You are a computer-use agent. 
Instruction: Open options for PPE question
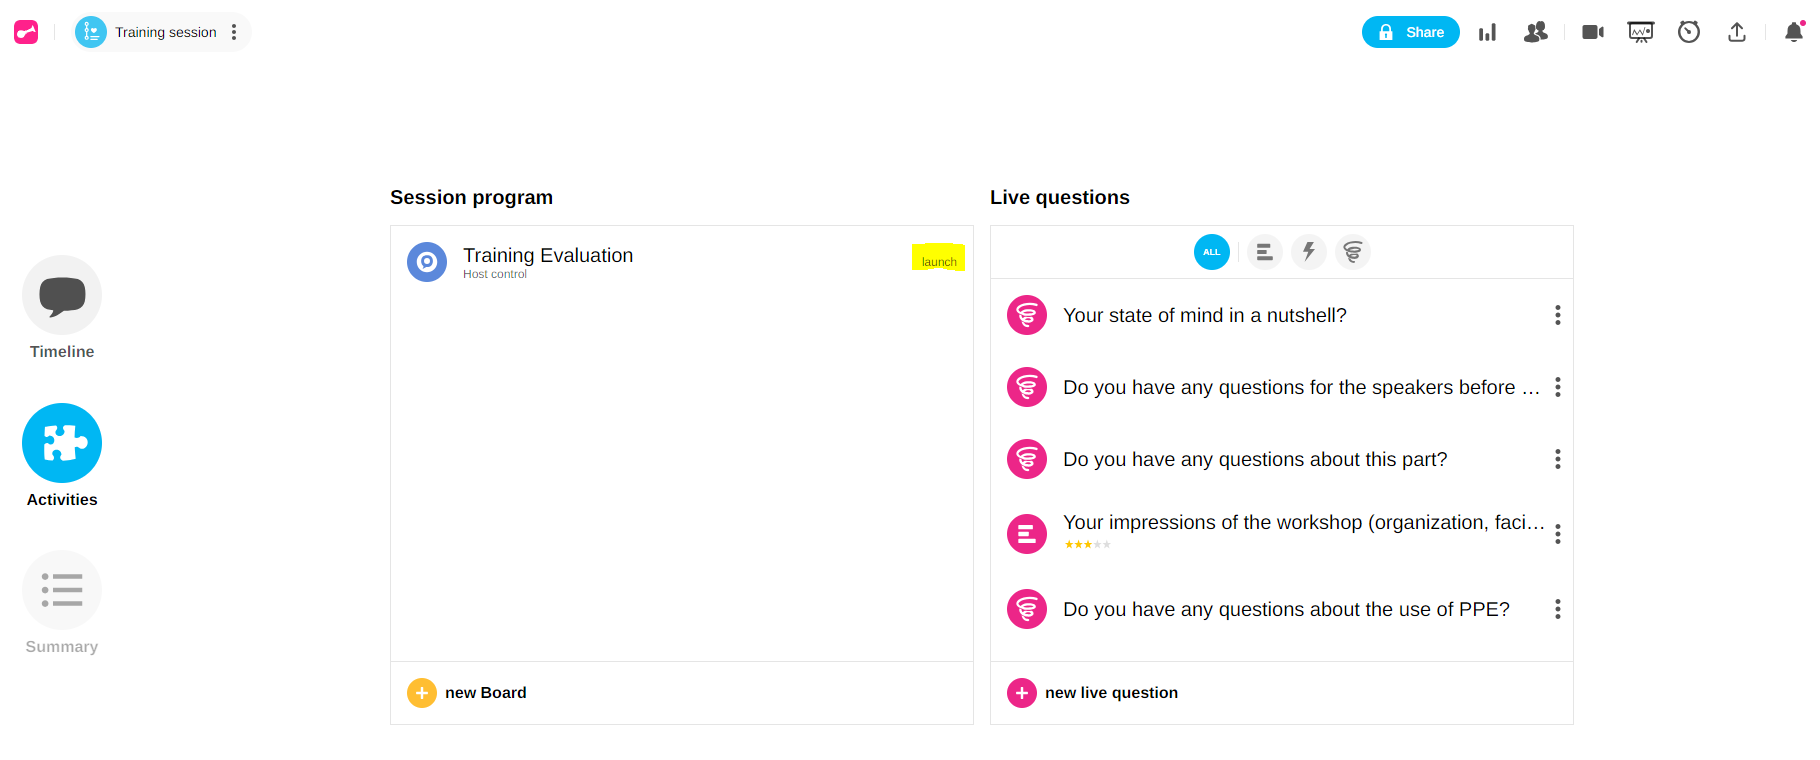click(x=1557, y=609)
